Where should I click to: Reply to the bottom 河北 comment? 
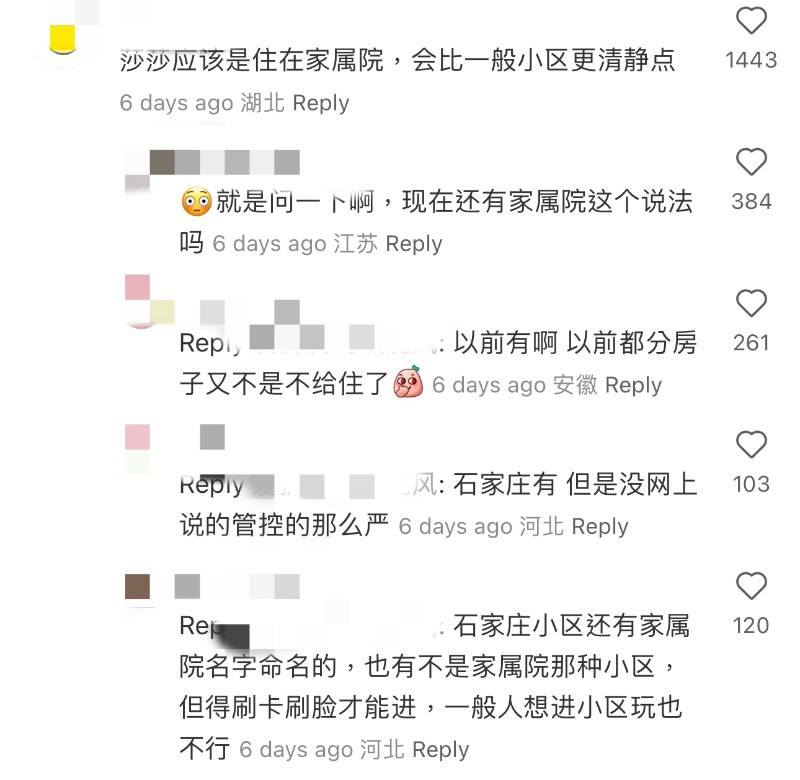coord(440,749)
